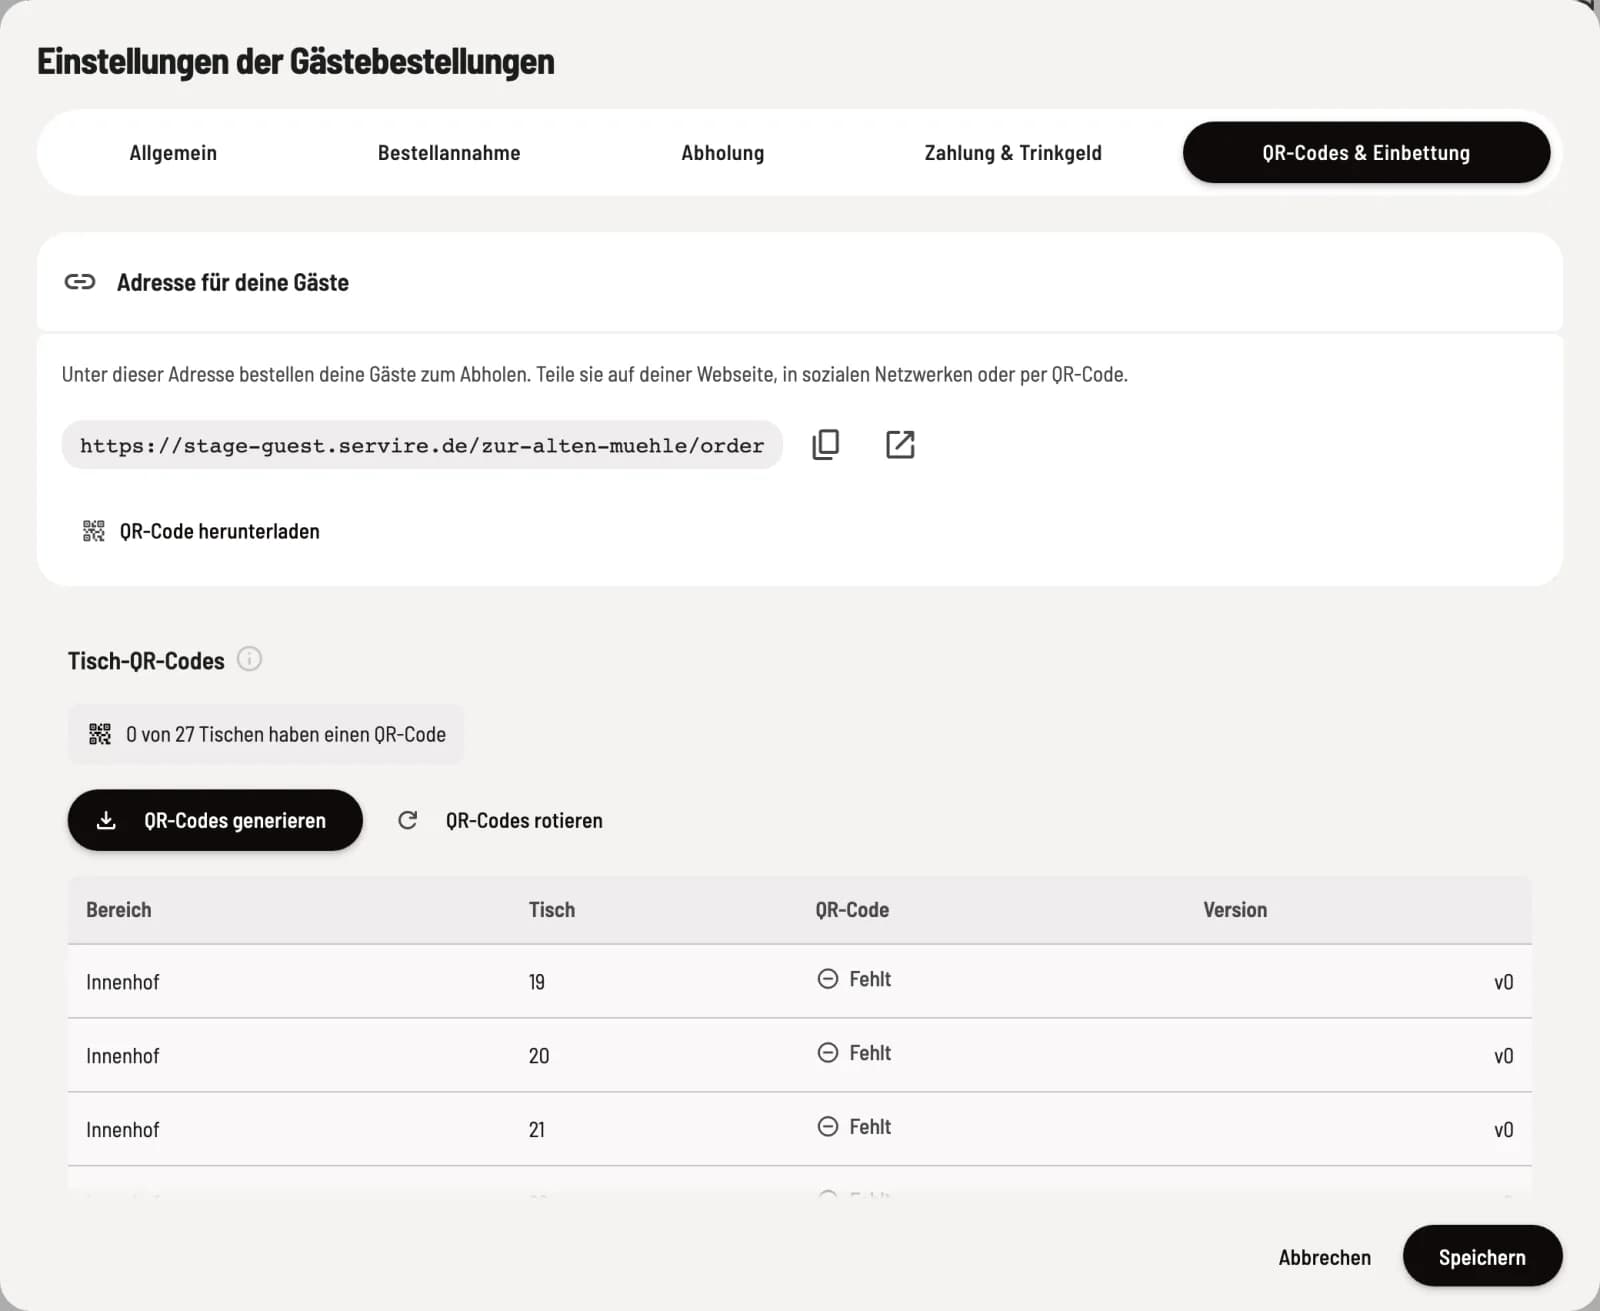Switch to the Allgemein tab
The height and width of the screenshot is (1311, 1600).
pyautogui.click(x=173, y=153)
